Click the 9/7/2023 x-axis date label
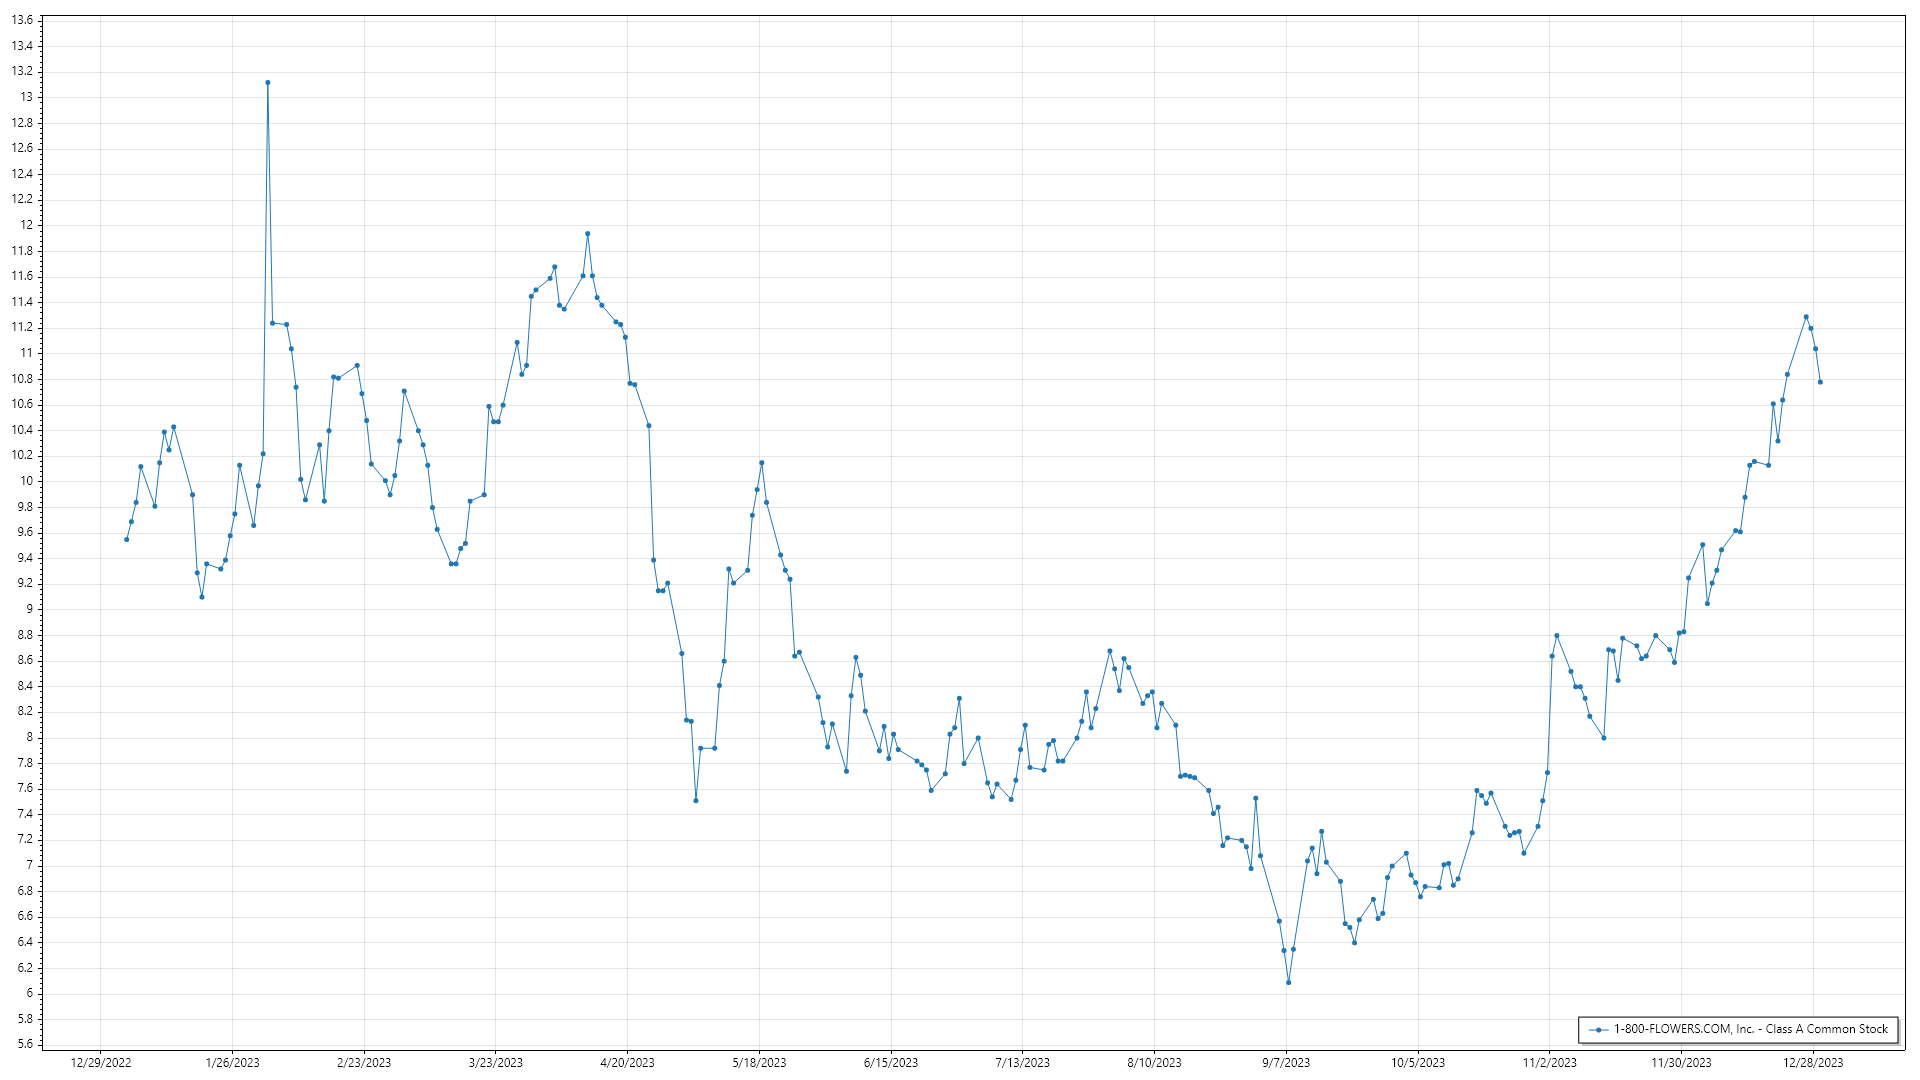The height and width of the screenshot is (1080, 1920). pos(1286,1063)
